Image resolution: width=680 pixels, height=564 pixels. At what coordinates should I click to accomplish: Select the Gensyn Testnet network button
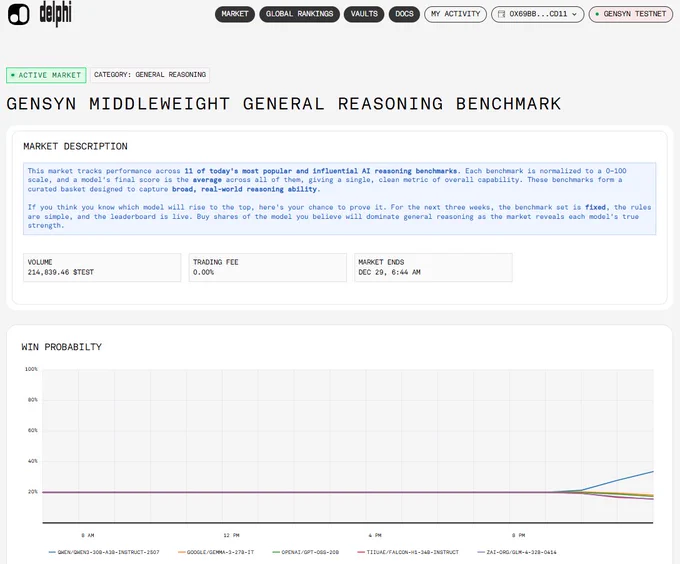point(631,14)
